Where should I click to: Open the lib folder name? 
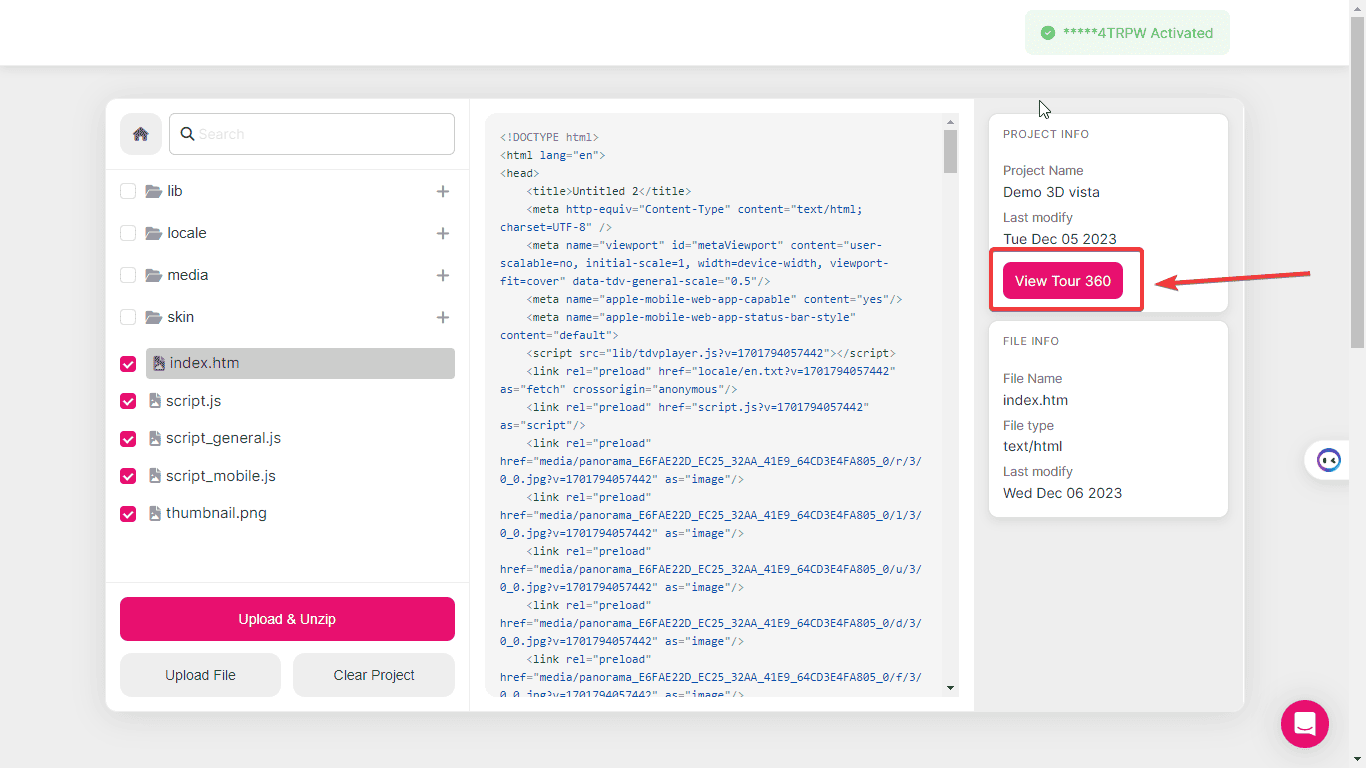pos(175,191)
